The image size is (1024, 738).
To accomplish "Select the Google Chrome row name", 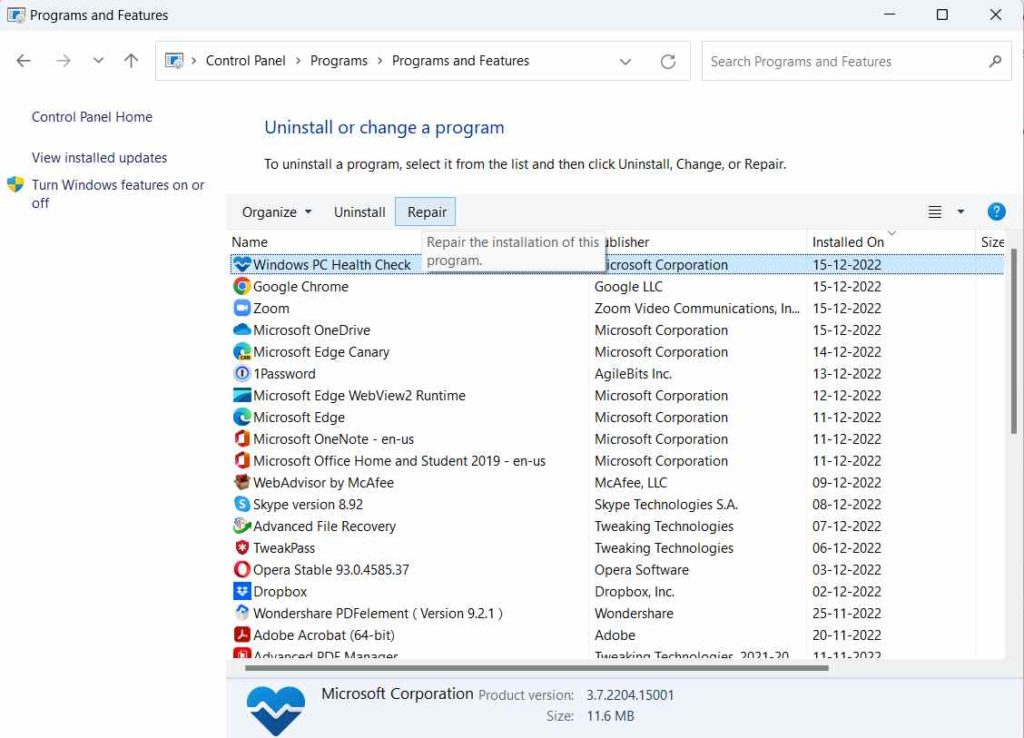I will (x=300, y=286).
